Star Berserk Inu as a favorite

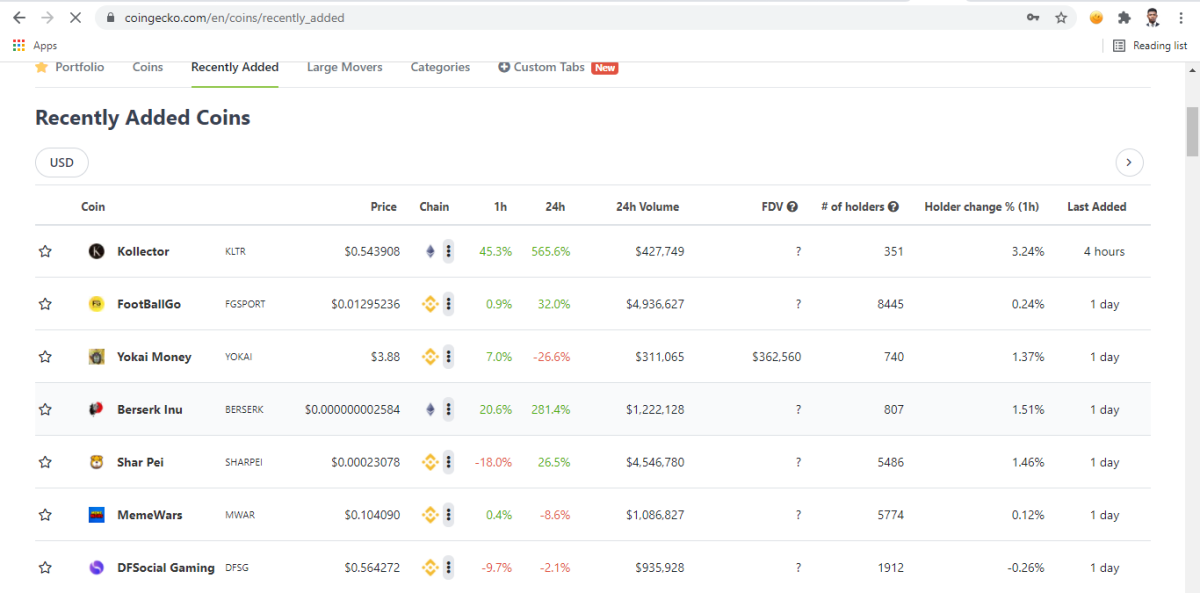point(45,410)
